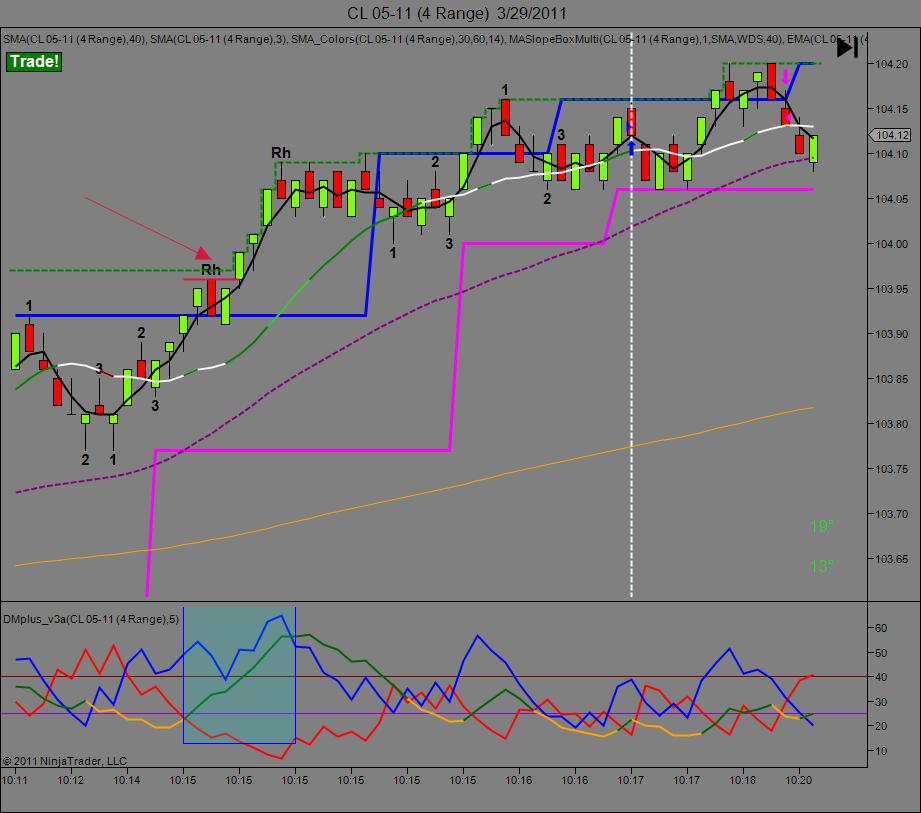Viewport: 921px width, 813px height.
Task: Click time axis label 10:14
Action: pyautogui.click(x=126, y=780)
